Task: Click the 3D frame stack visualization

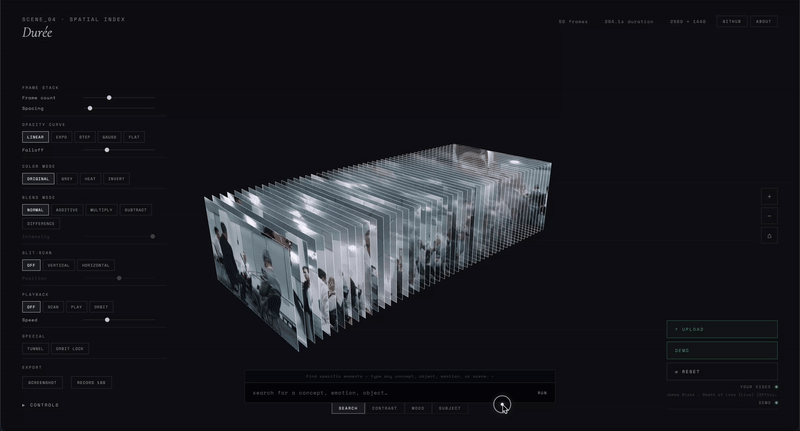Action: coord(378,247)
